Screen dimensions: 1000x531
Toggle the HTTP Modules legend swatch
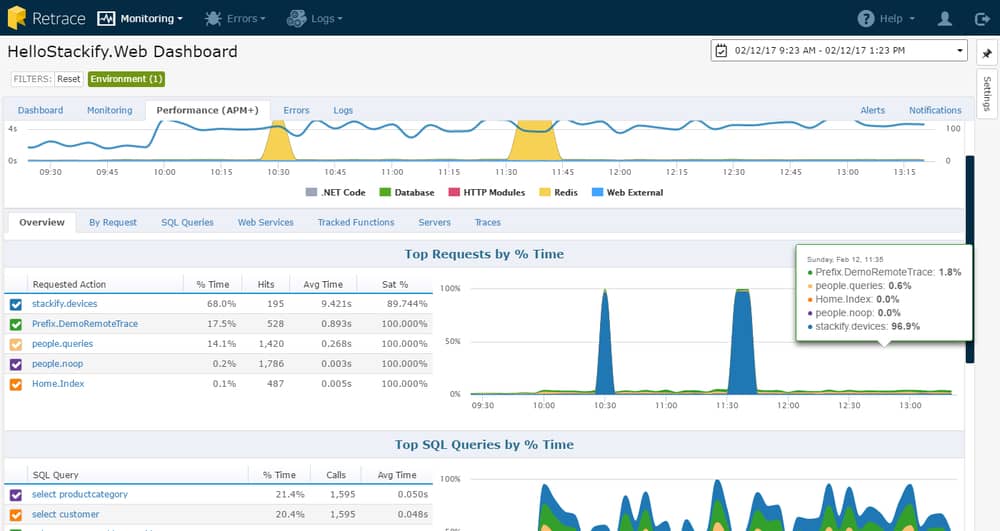[454, 192]
